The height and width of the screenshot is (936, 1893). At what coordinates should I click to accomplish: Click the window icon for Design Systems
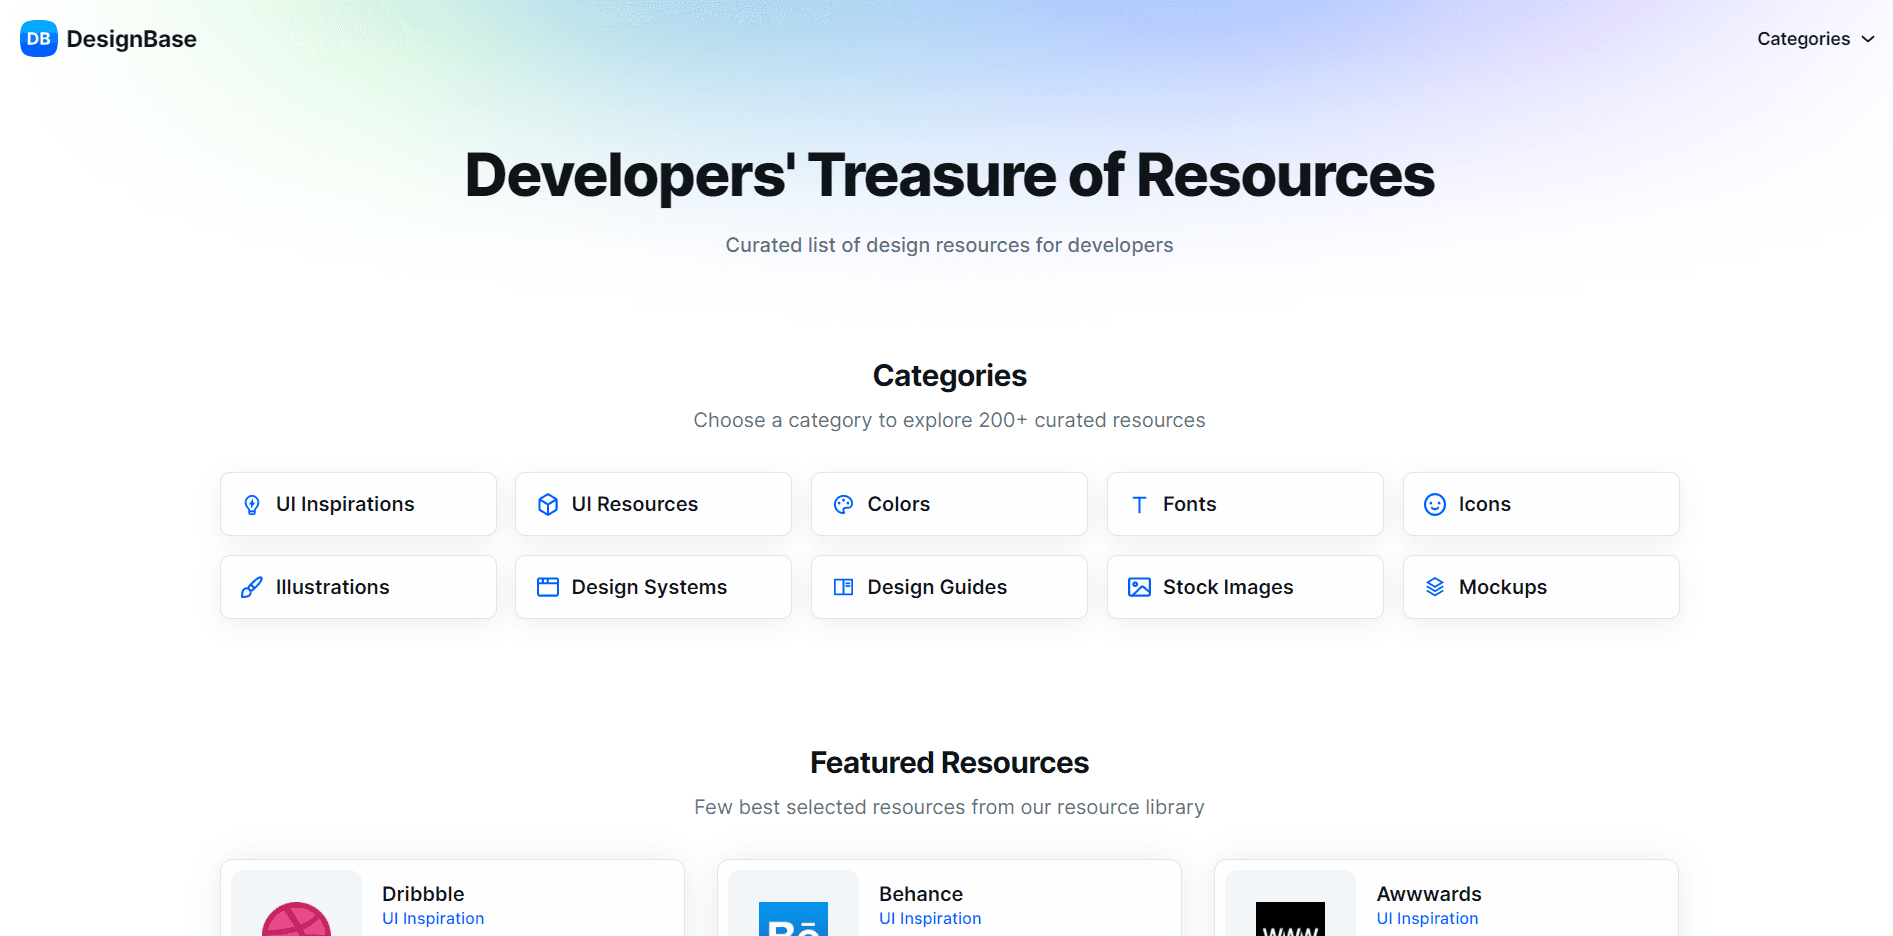[548, 588]
